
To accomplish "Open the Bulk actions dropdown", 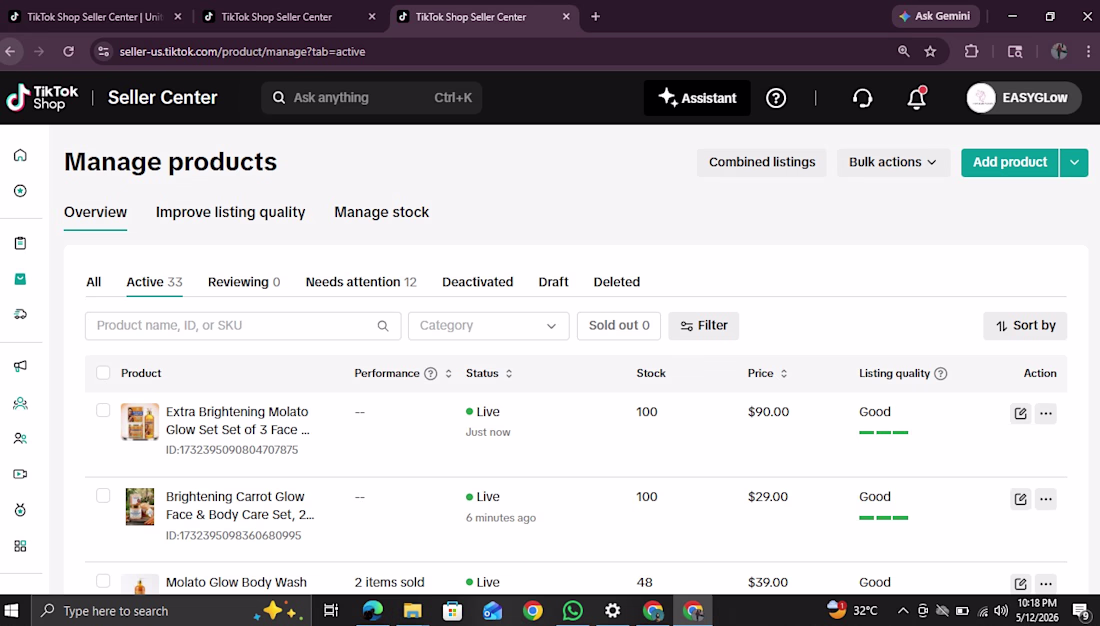I will point(893,162).
